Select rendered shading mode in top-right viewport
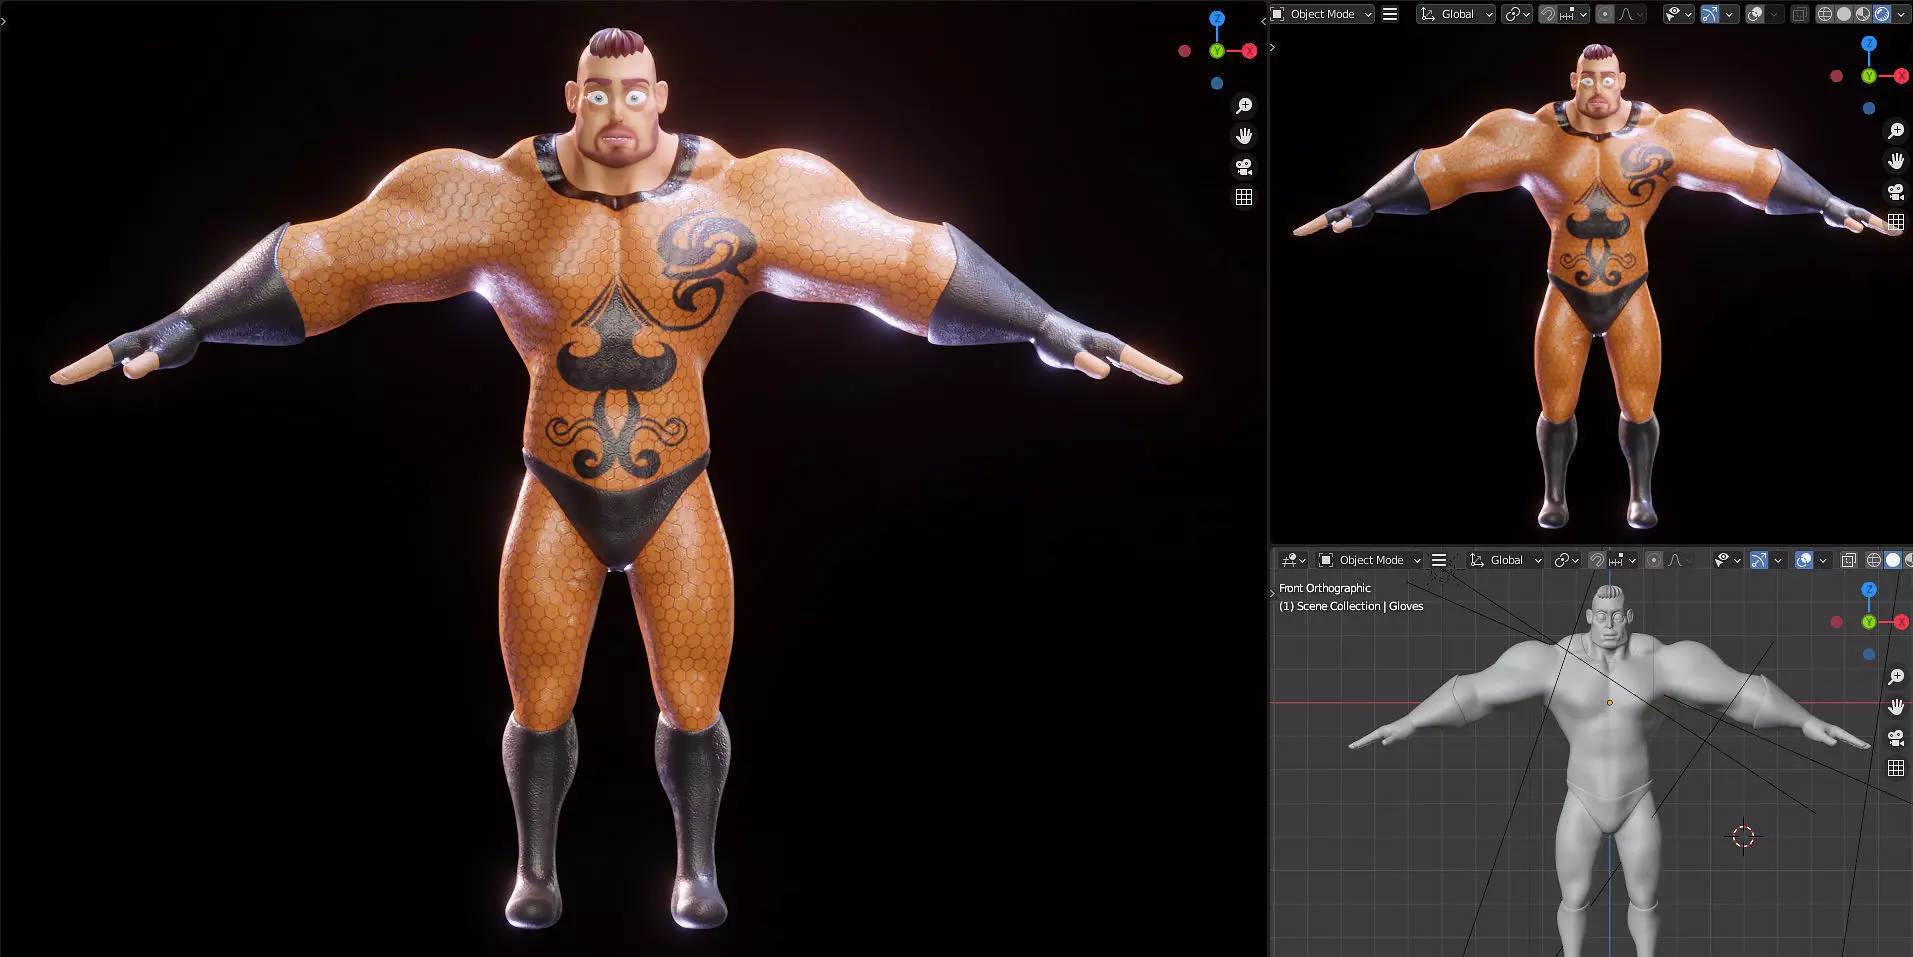The height and width of the screenshot is (957, 1913). 1881,14
